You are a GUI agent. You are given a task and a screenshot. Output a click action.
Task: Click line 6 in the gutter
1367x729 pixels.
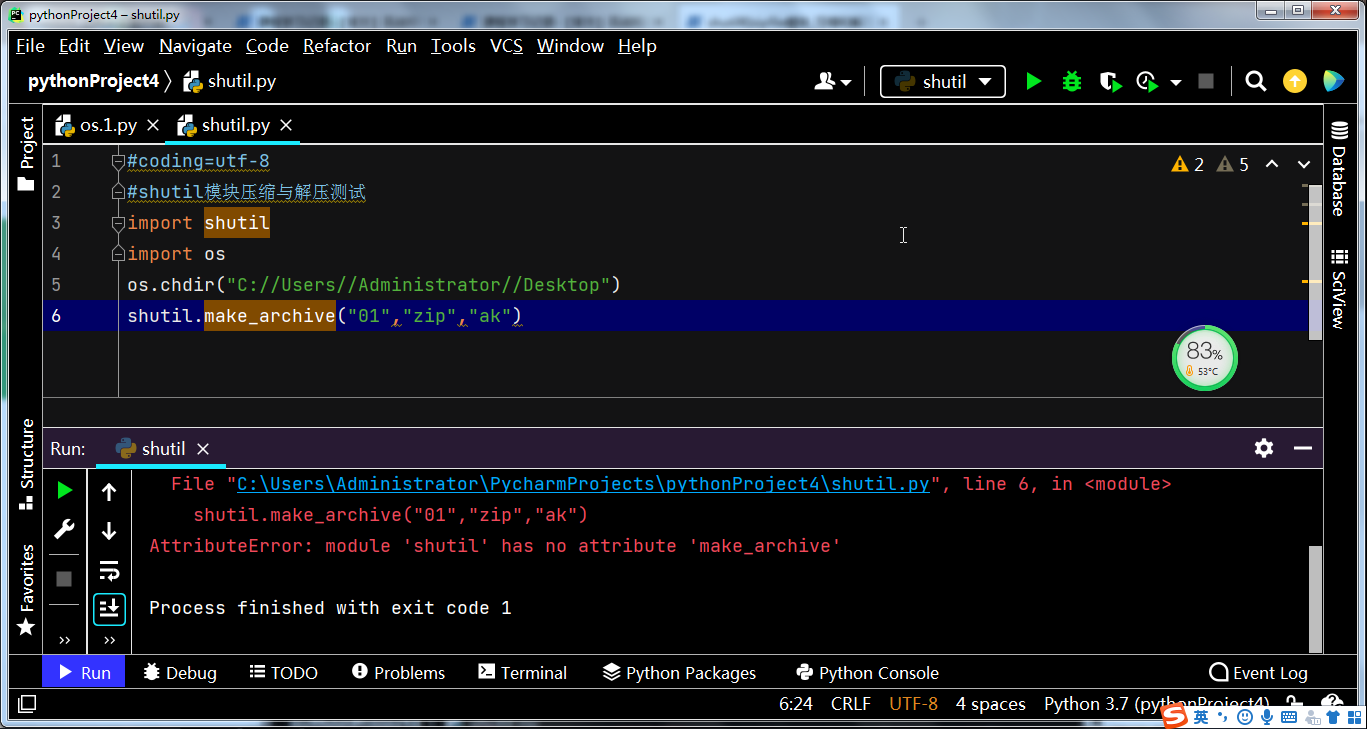pos(56,316)
